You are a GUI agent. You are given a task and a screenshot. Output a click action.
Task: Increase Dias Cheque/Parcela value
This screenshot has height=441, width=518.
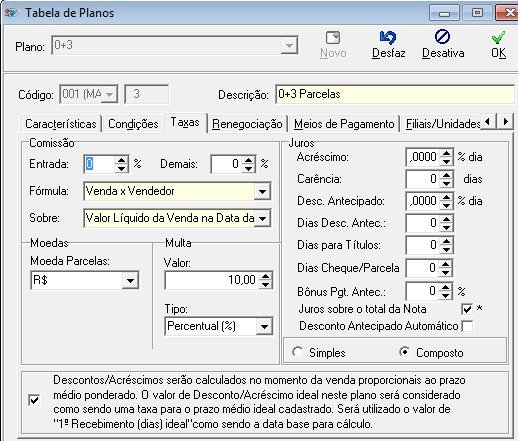click(445, 264)
